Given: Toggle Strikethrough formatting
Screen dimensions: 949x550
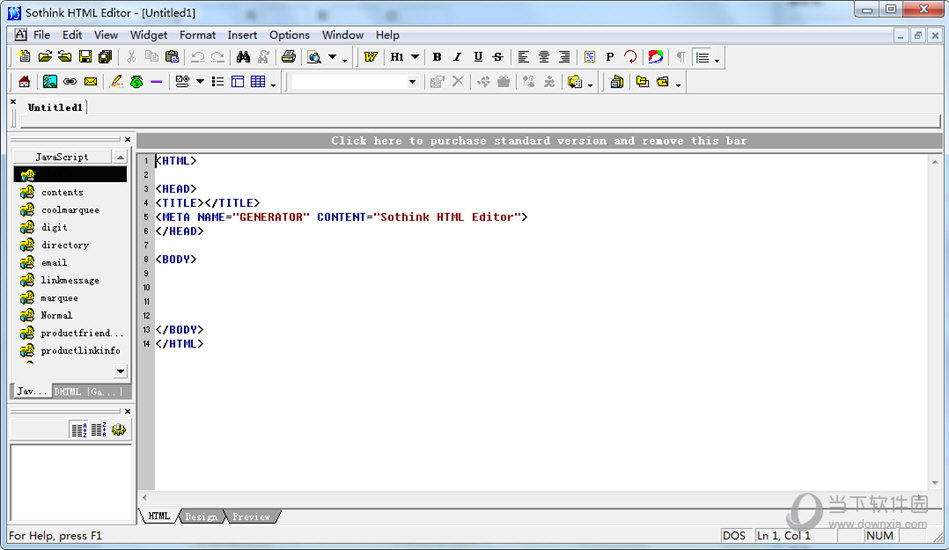Looking at the screenshot, I should pyautogui.click(x=497, y=57).
